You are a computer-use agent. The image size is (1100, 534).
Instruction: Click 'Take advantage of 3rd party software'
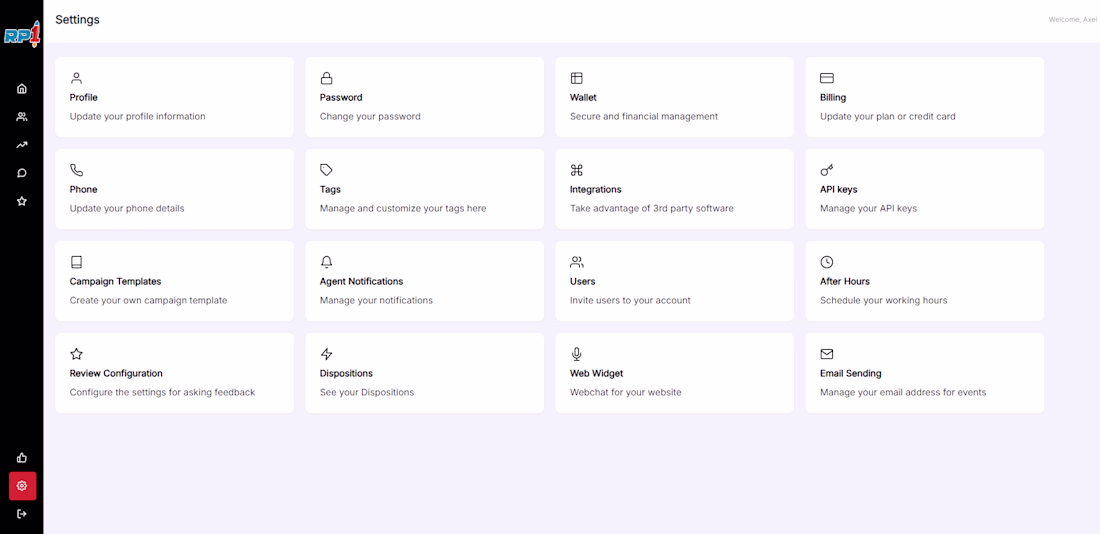[652, 208]
